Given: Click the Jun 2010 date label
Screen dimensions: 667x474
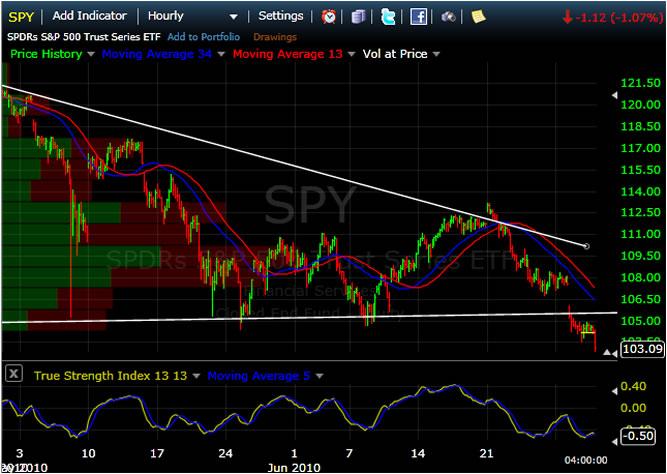Looking at the screenshot, I should click(x=294, y=468).
